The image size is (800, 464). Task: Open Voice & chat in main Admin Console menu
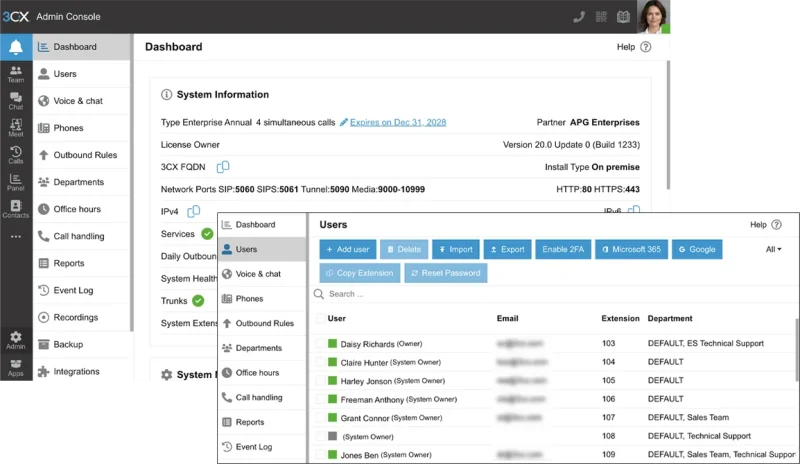pyautogui.click(x=82, y=101)
